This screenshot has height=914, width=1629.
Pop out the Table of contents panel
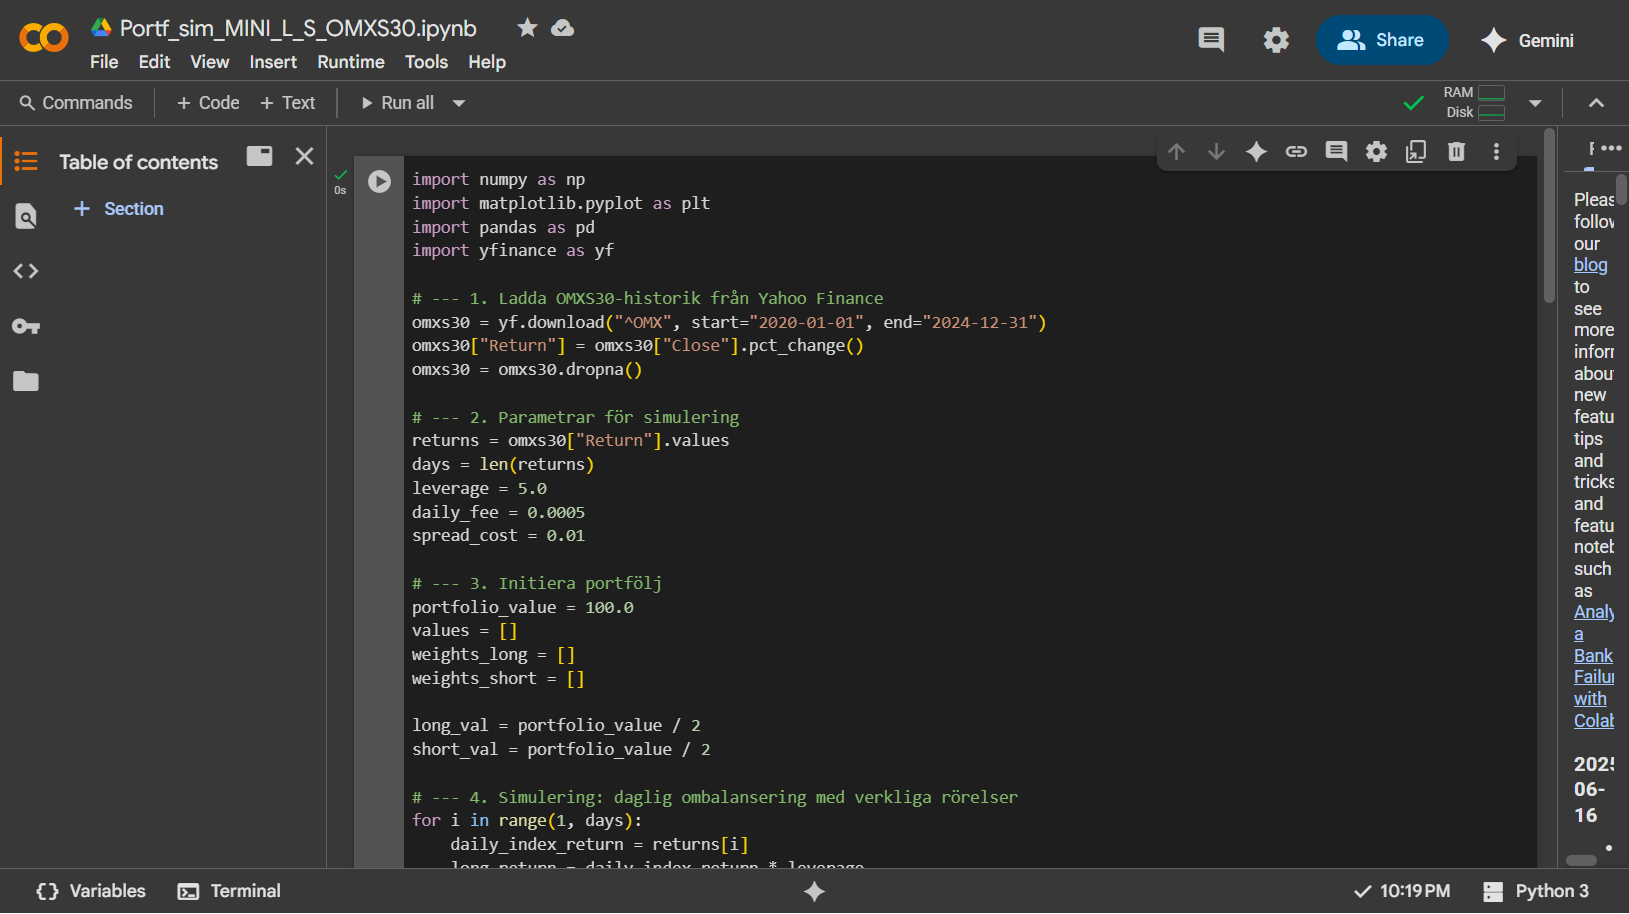pos(260,156)
